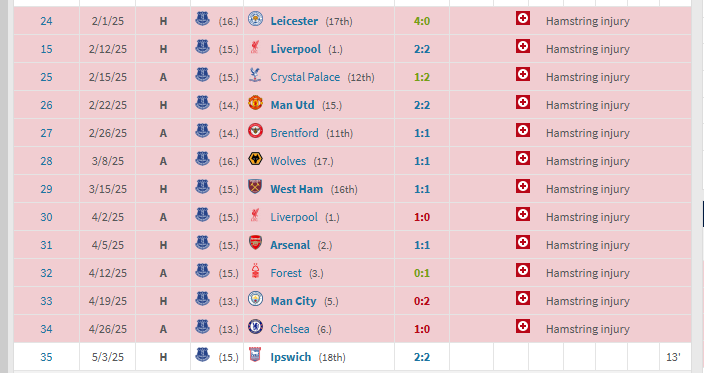Click Ipswich crest icon
Viewport: 704px width, 373px height.
point(255,355)
